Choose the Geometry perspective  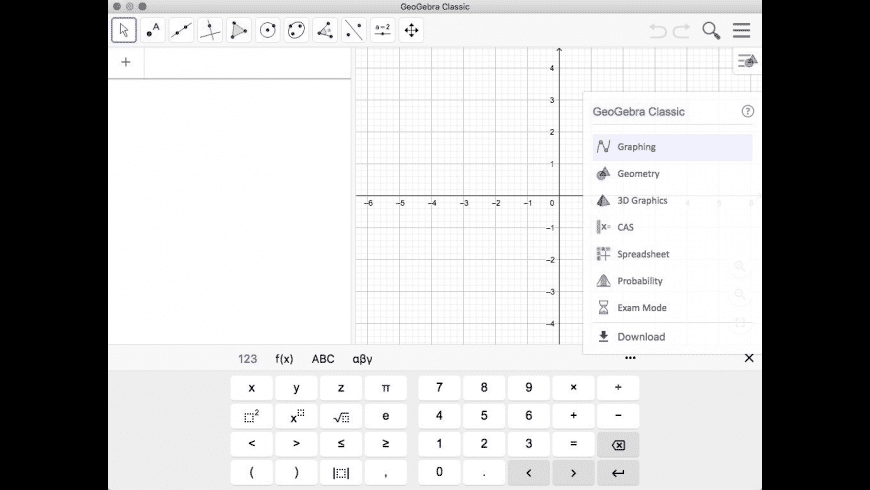coord(672,174)
